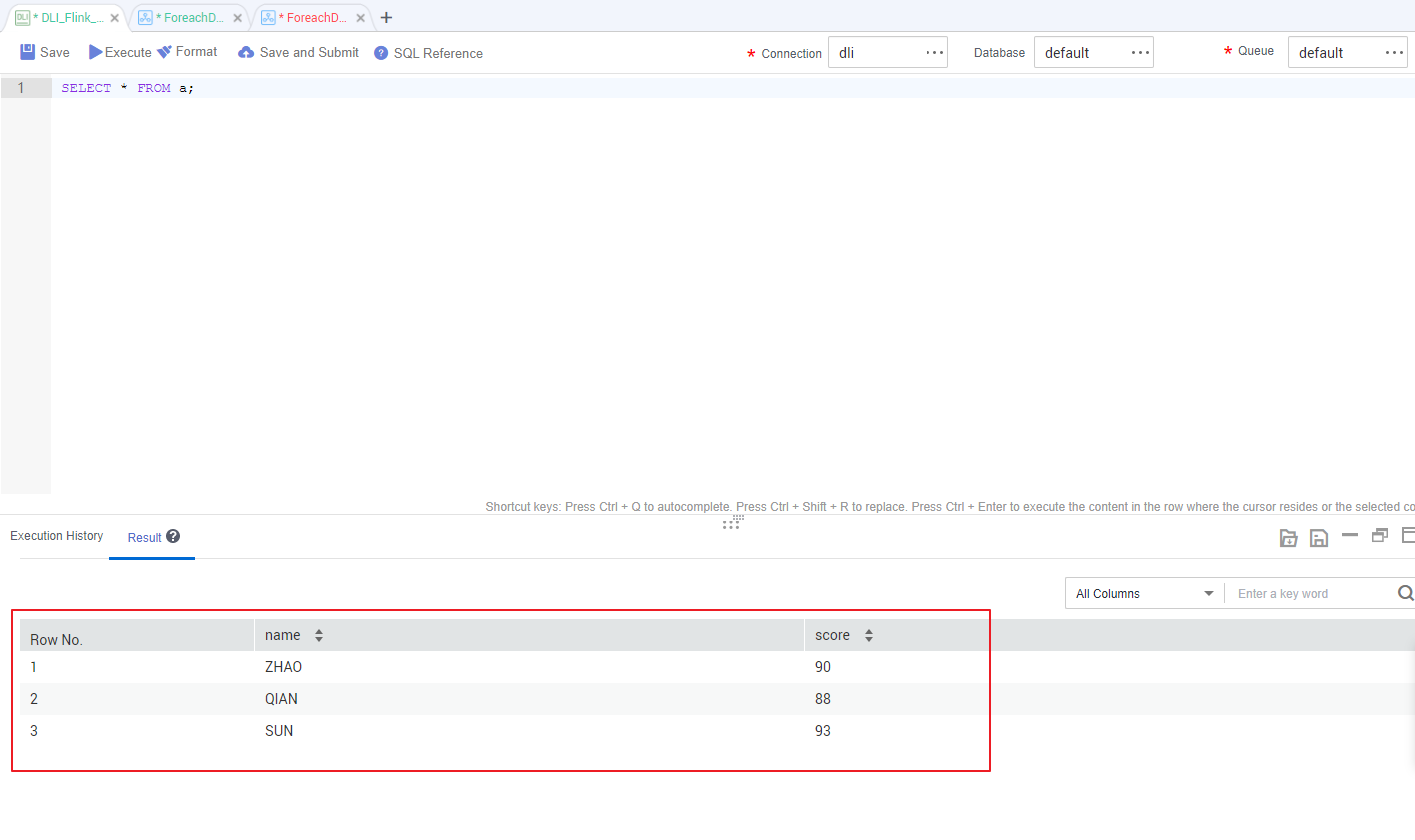This screenshot has width=1415, height=840.
Task: Sort results by the score column
Action: [x=869, y=635]
